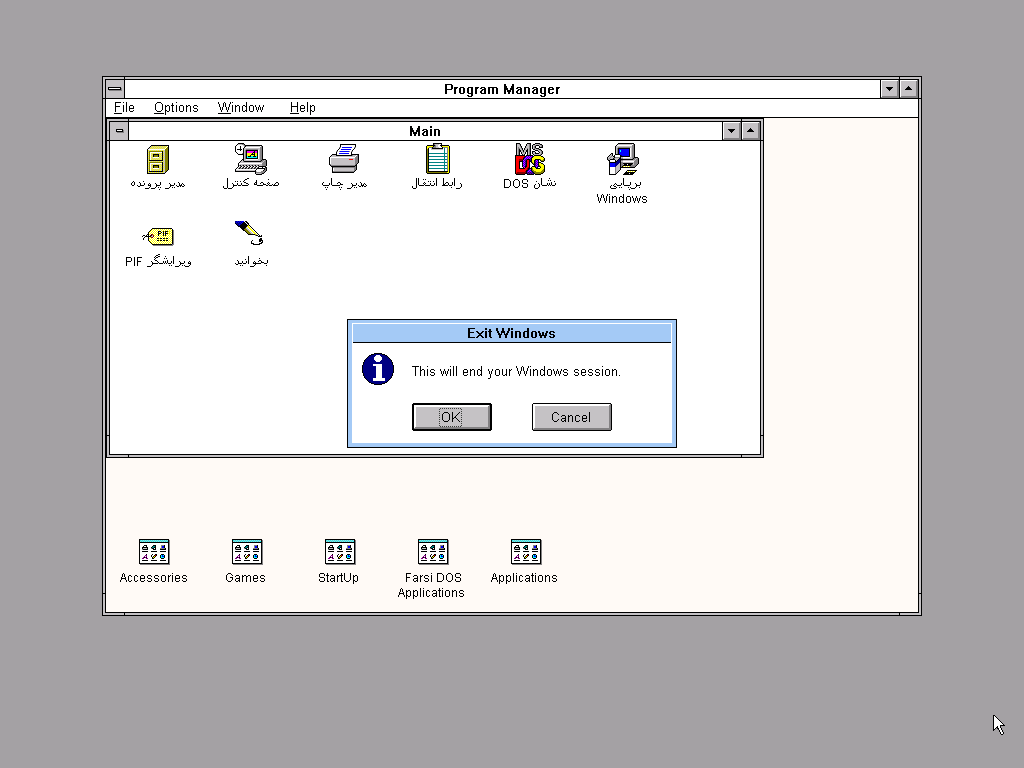The height and width of the screenshot is (768, 1024).
Task: Select the StartUp program group icon
Action: pos(339,552)
